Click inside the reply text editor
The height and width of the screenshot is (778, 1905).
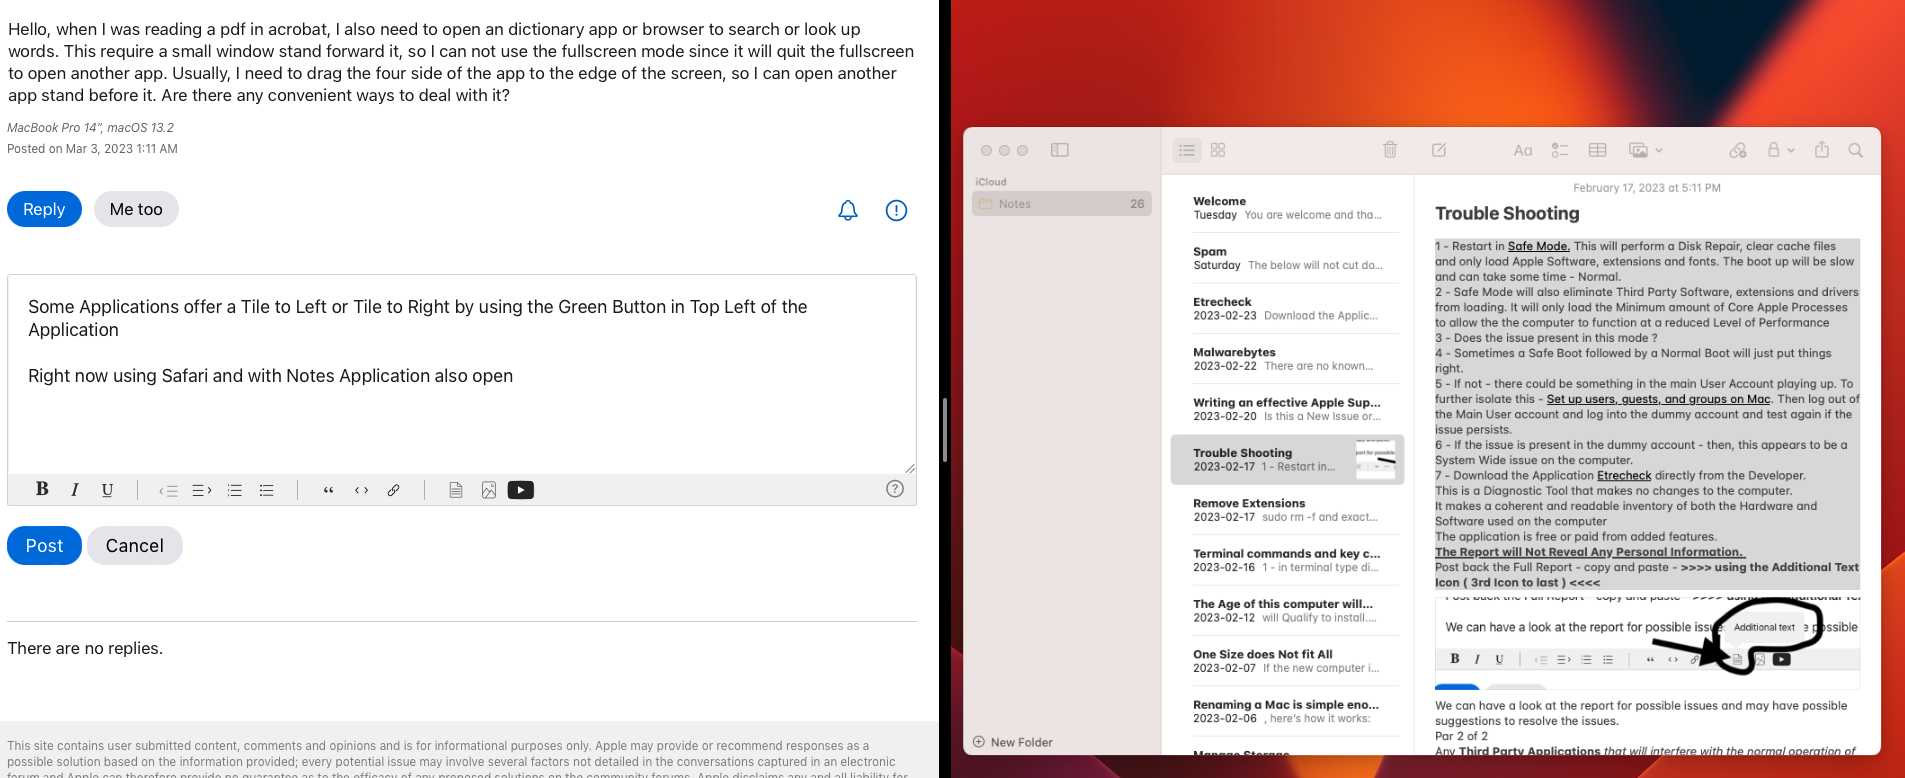462,374
